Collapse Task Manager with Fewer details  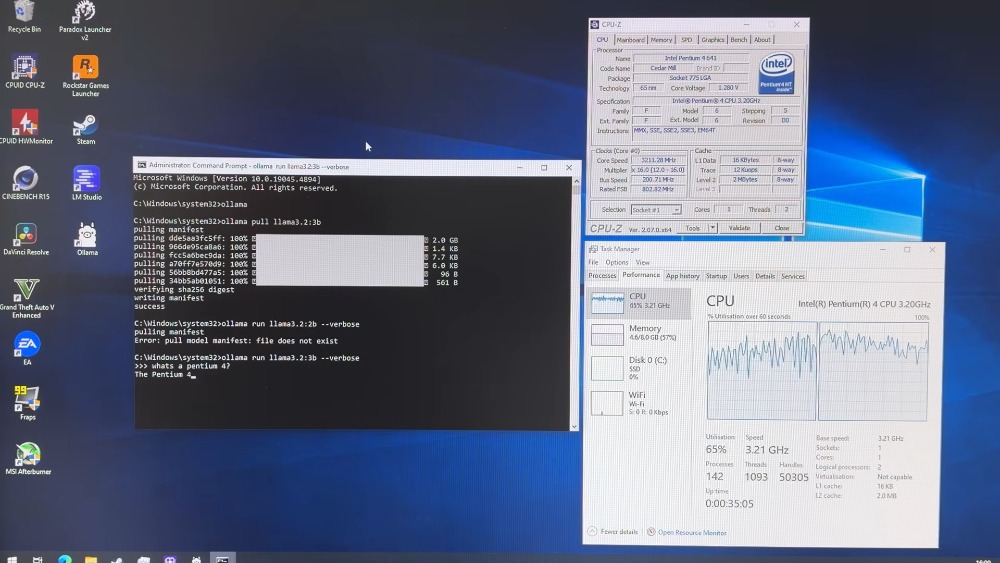(x=612, y=532)
